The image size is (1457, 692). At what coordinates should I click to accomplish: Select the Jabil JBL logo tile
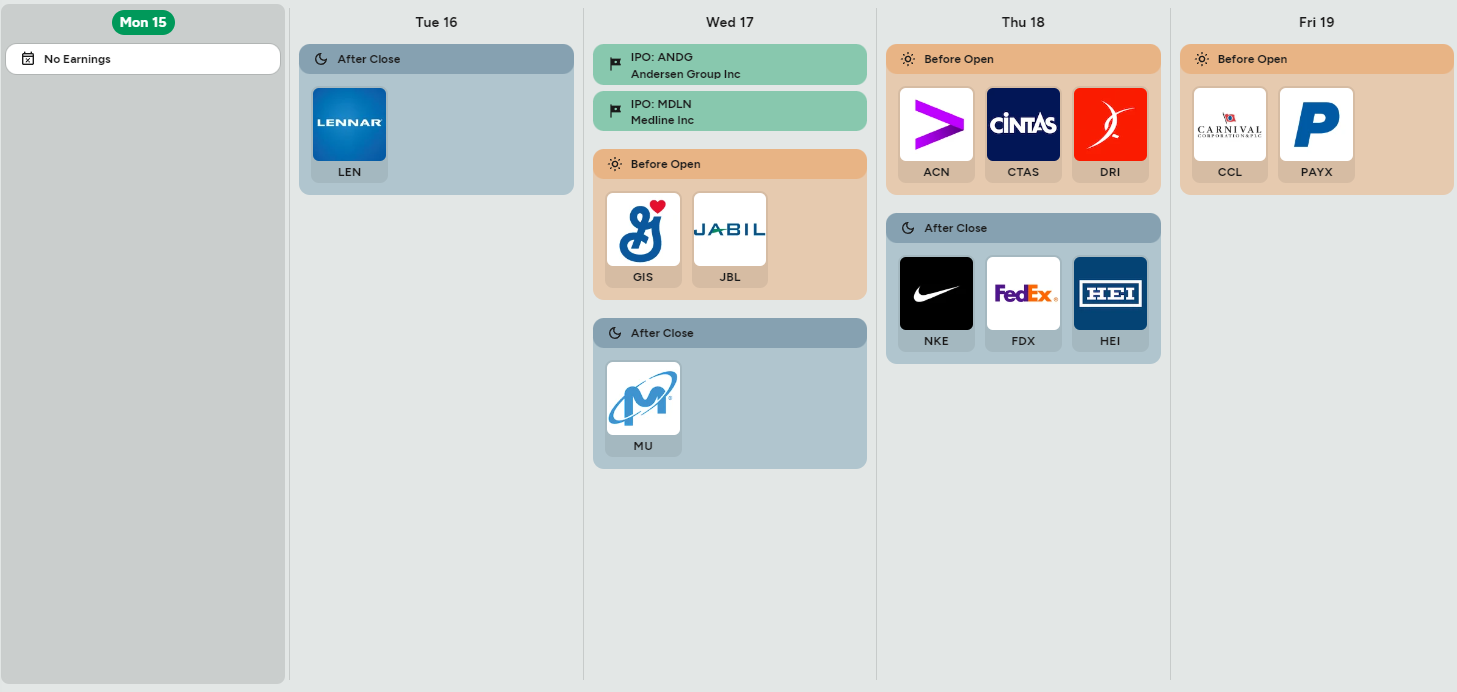(730, 230)
